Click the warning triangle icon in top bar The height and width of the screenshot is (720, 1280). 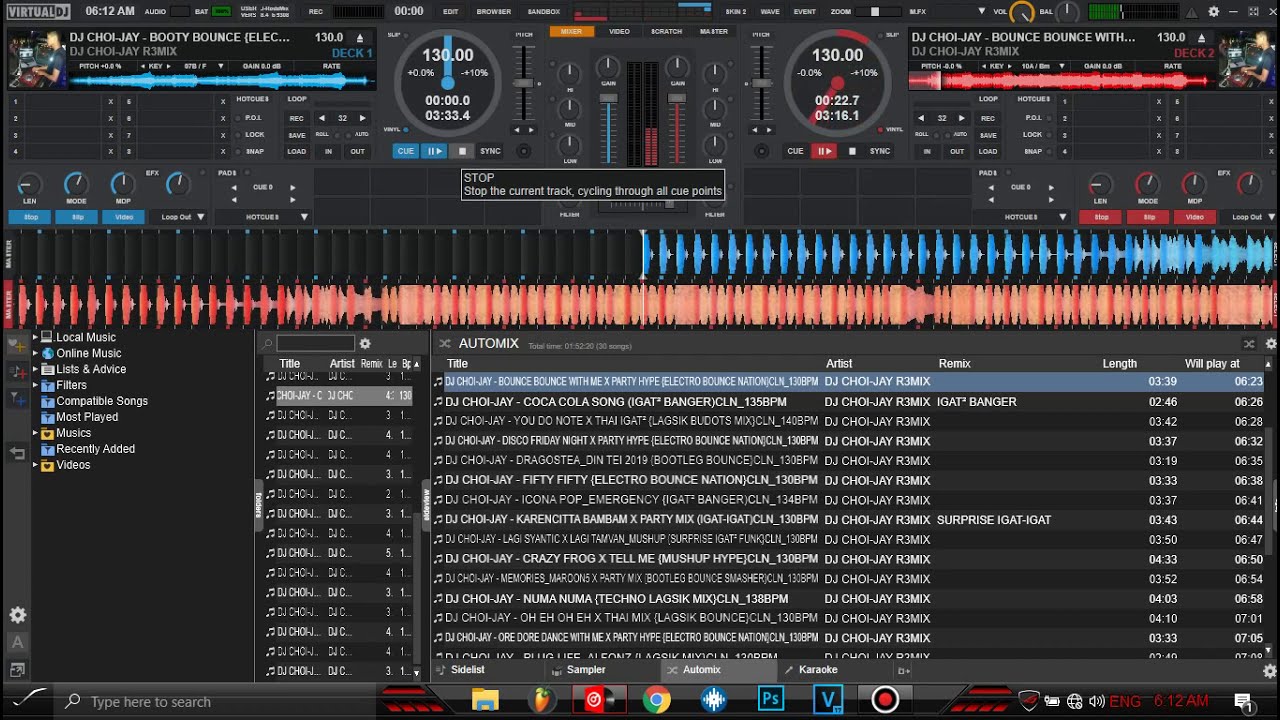click(x=1192, y=12)
